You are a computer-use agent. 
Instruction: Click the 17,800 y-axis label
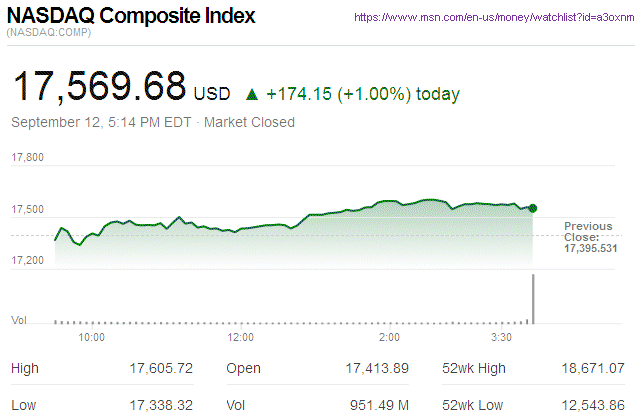pyautogui.click(x=27, y=158)
